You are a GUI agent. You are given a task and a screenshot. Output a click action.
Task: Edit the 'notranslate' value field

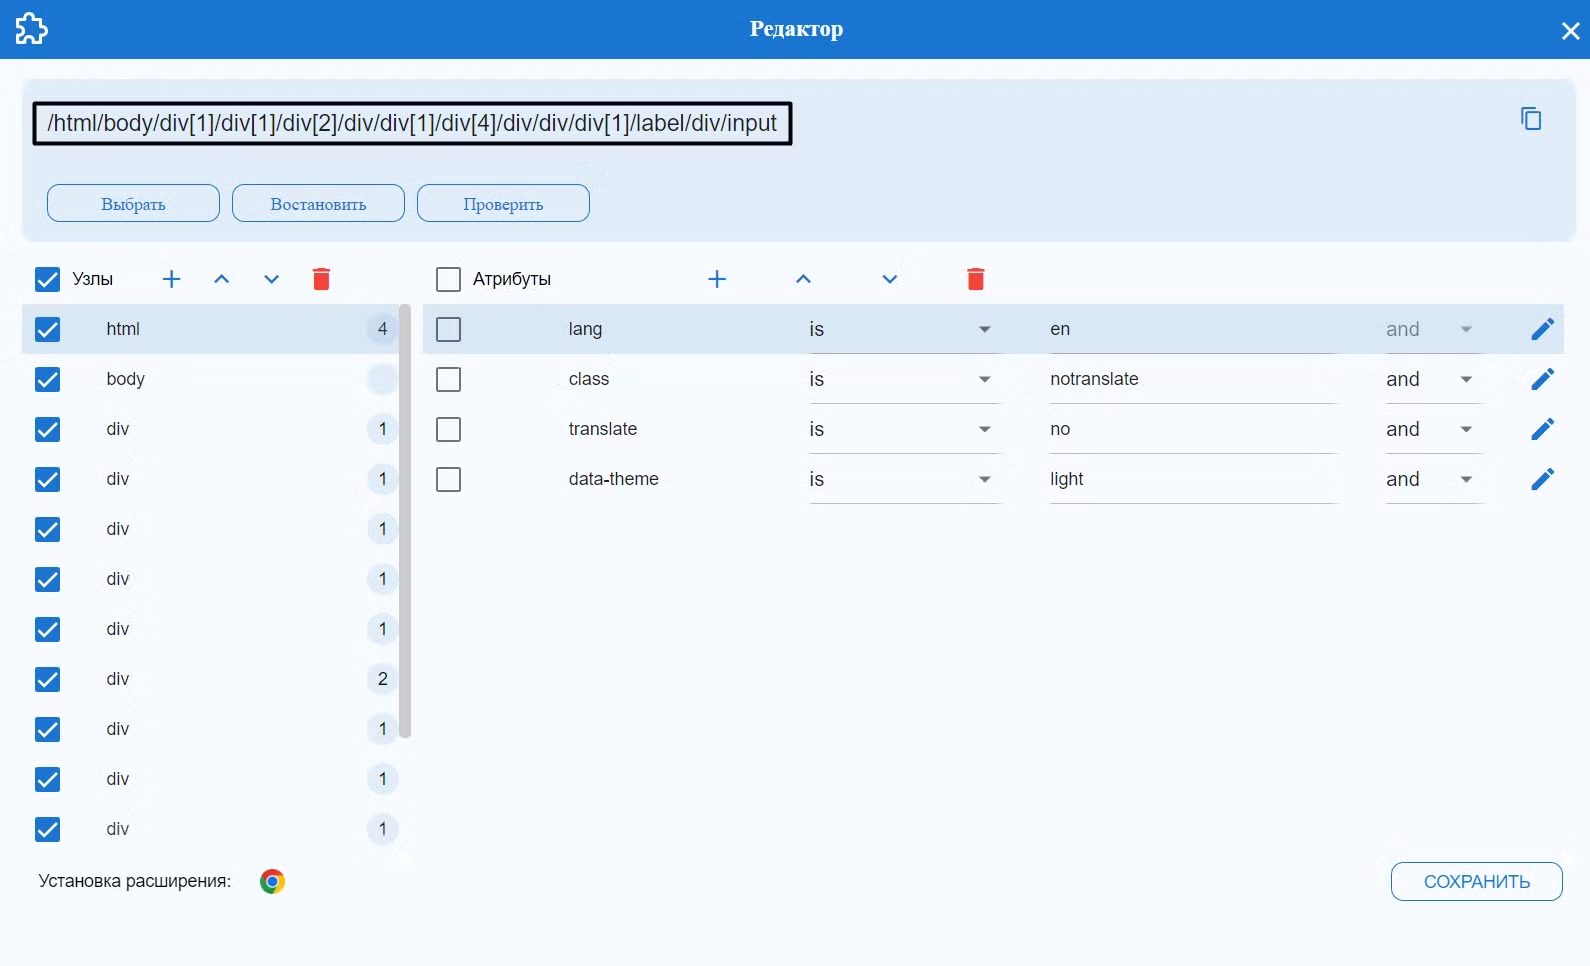click(x=1194, y=379)
